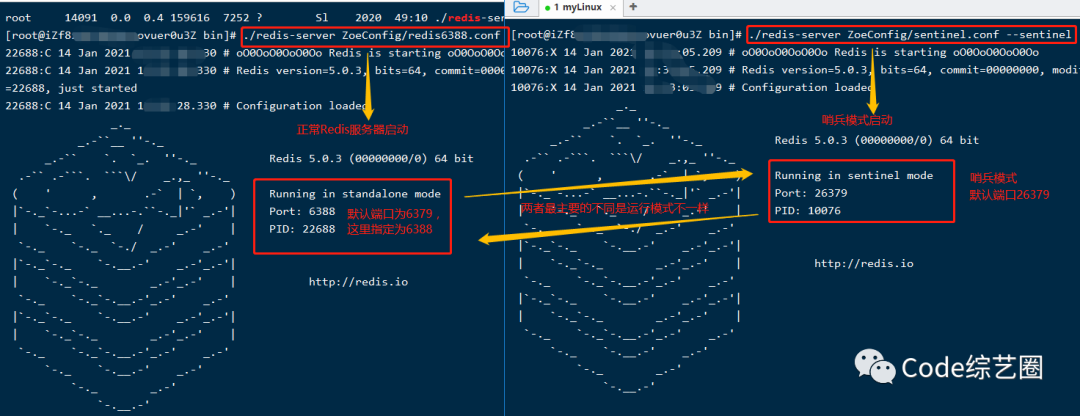Add a new session tab

tap(633, 7)
